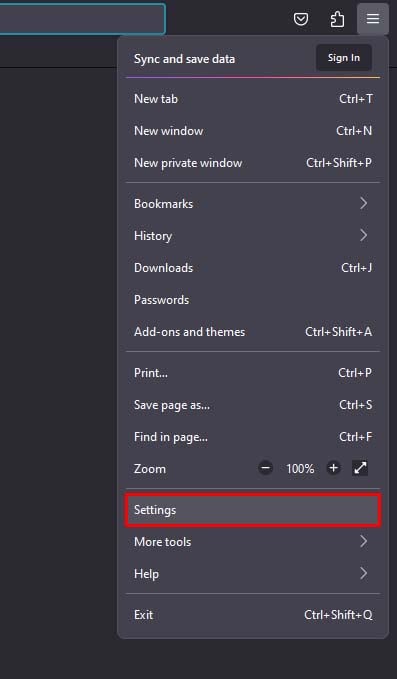Open Add-ons and themes
This screenshot has width=397, height=679.
pos(253,332)
